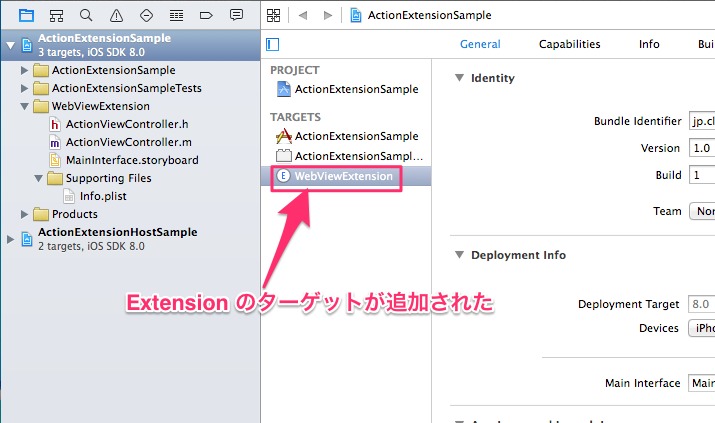Image resolution: width=715 pixels, height=423 pixels.
Task: Select ActionExtensionSample under PROJECT
Action: click(x=346, y=89)
